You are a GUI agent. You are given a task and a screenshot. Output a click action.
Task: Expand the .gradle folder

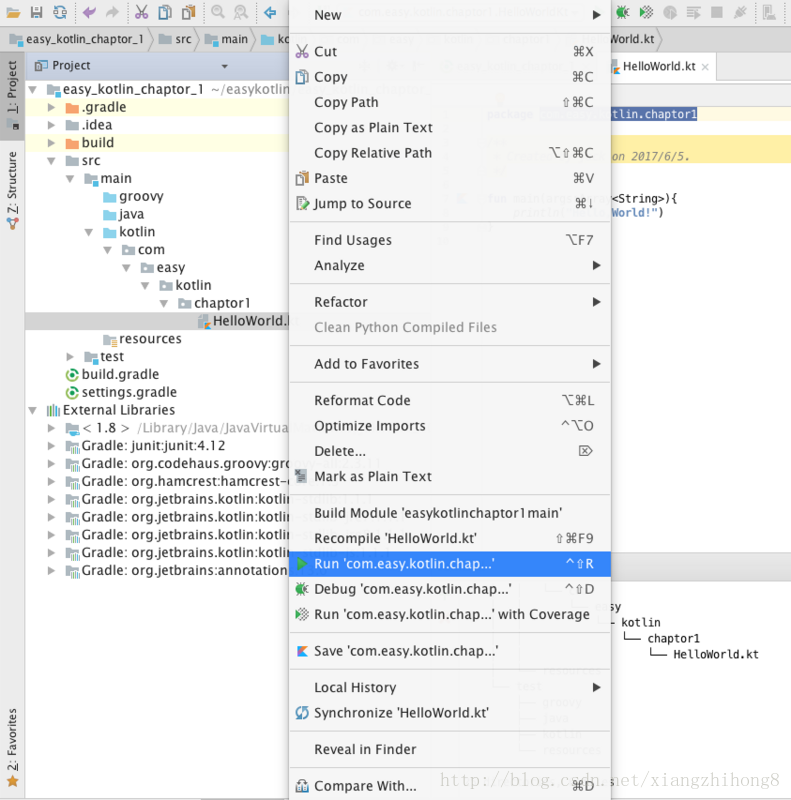[51, 107]
